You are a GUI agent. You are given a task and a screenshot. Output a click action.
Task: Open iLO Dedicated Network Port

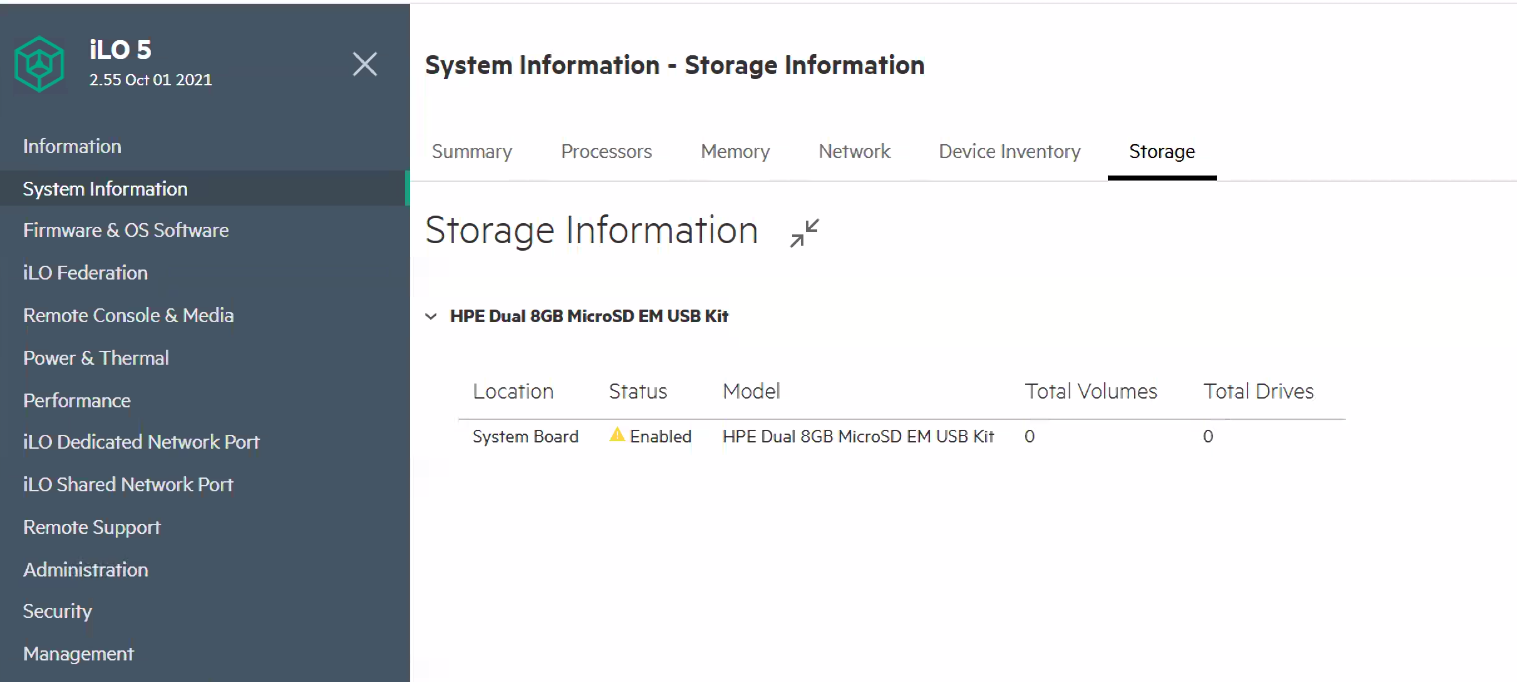pos(141,442)
